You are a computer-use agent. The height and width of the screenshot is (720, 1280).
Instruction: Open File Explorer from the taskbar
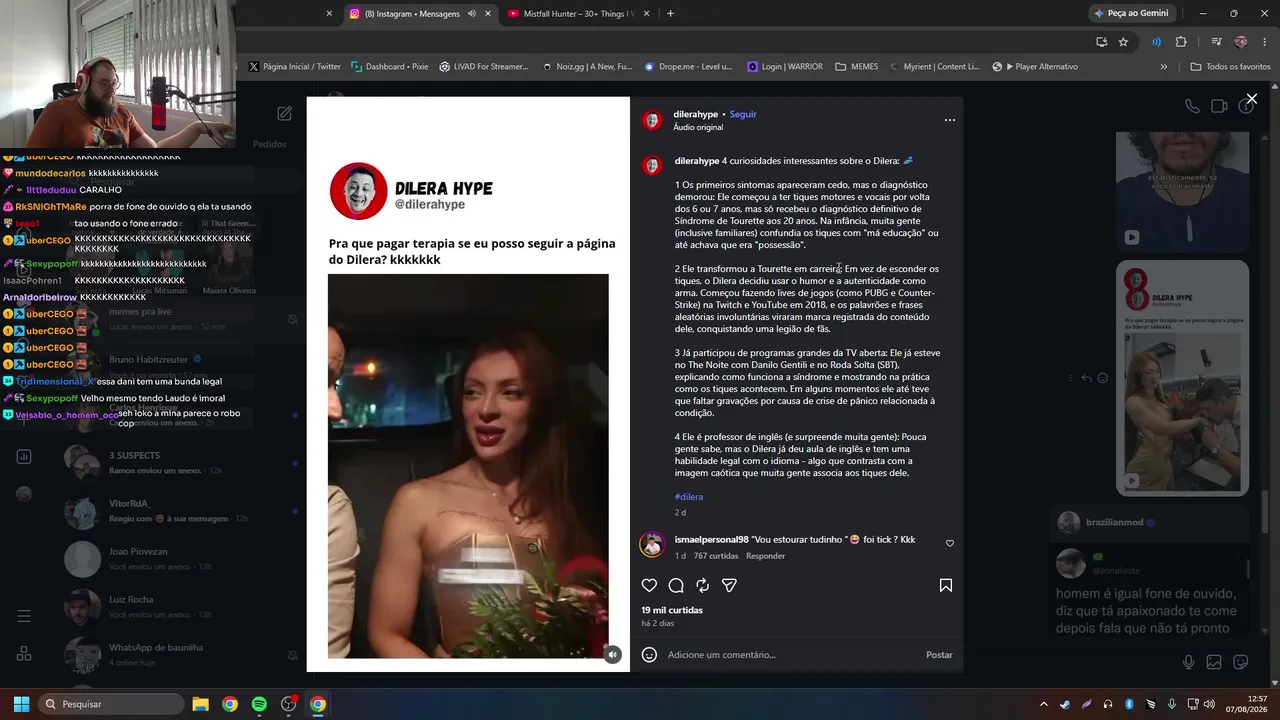click(x=200, y=704)
